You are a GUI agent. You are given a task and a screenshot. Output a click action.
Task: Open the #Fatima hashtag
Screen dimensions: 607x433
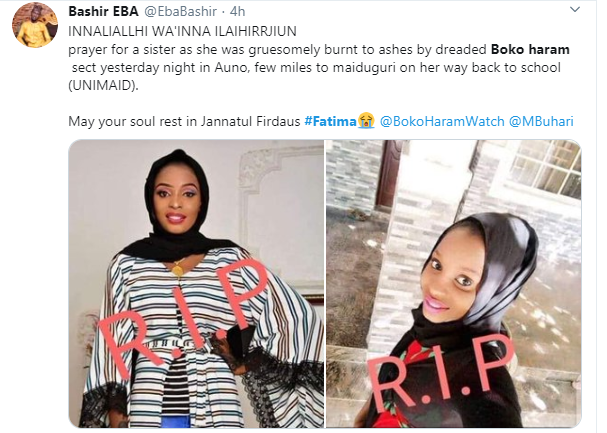pyautogui.click(x=330, y=122)
